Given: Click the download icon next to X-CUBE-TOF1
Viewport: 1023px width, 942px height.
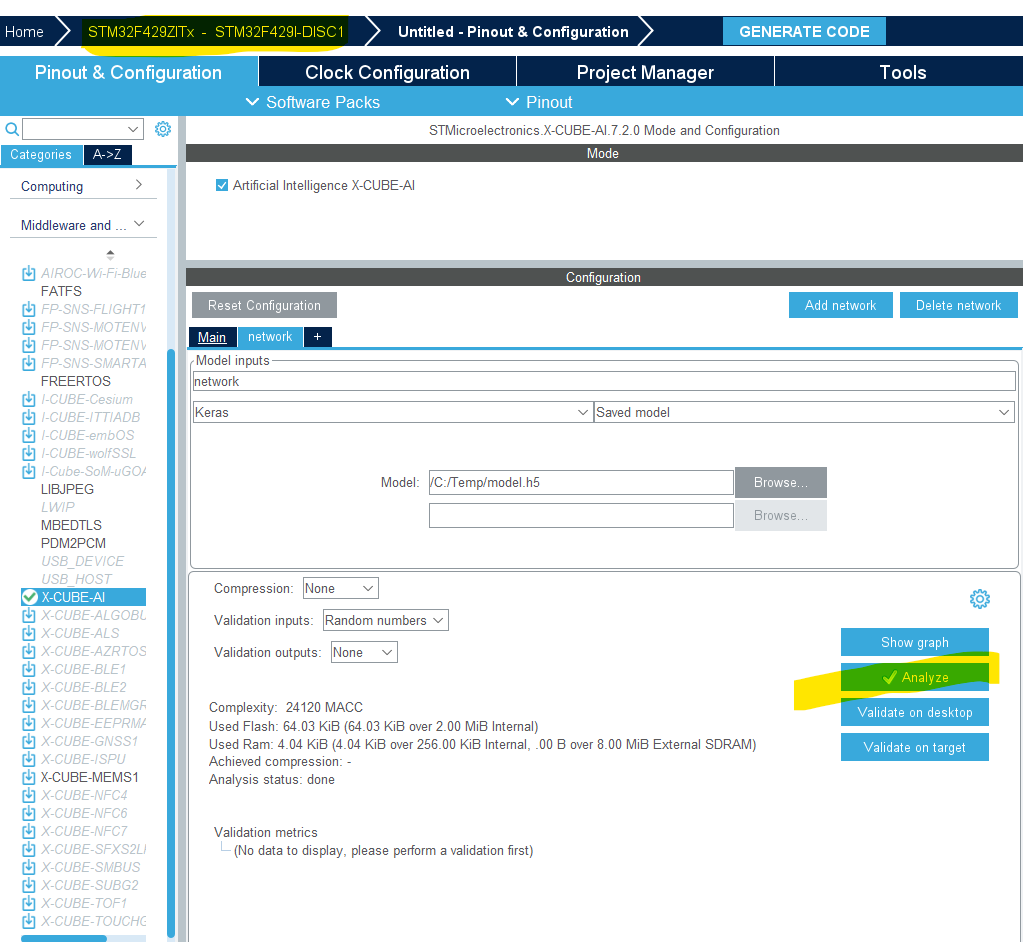Looking at the screenshot, I should 28,903.
